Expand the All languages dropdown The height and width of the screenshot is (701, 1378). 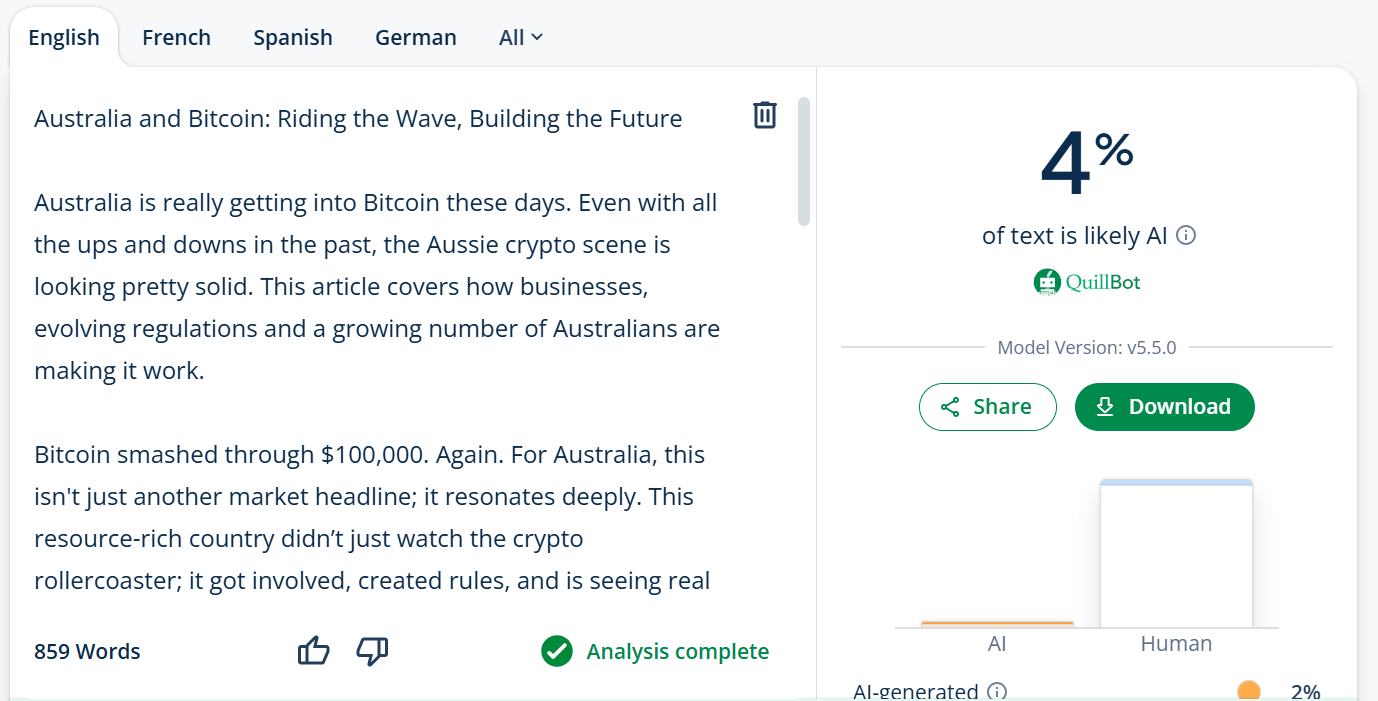tap(521, 38)
